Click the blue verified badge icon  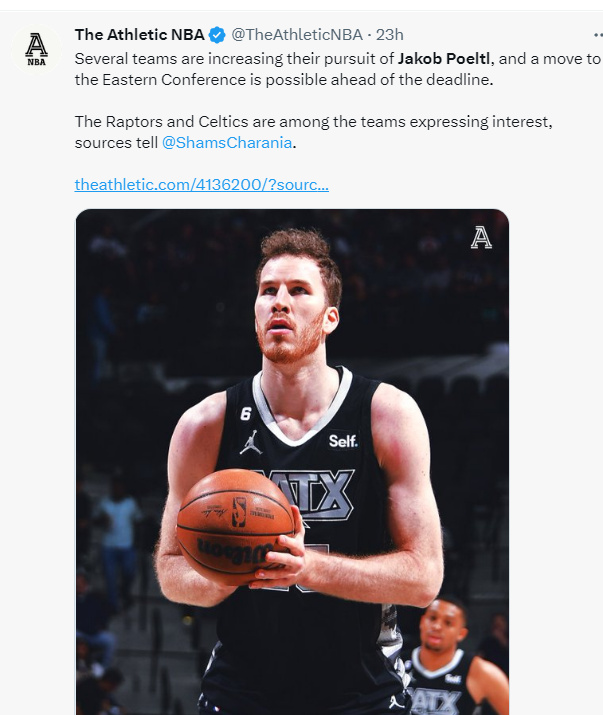tap(217, 35)
